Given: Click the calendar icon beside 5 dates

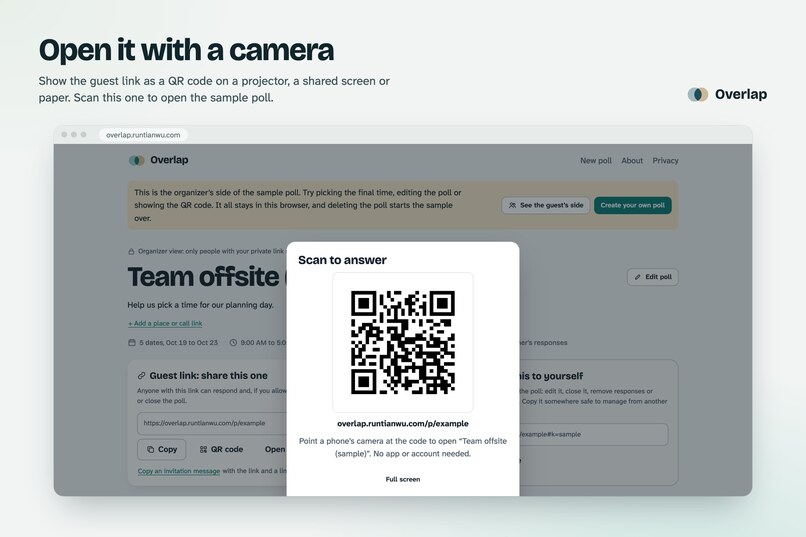Looking at the screenshot, I should tap(132, 342).
